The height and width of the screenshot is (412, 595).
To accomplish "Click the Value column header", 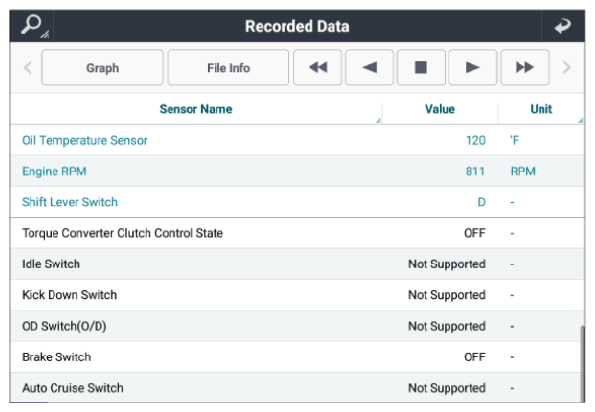I will click(x=439, y=109).
